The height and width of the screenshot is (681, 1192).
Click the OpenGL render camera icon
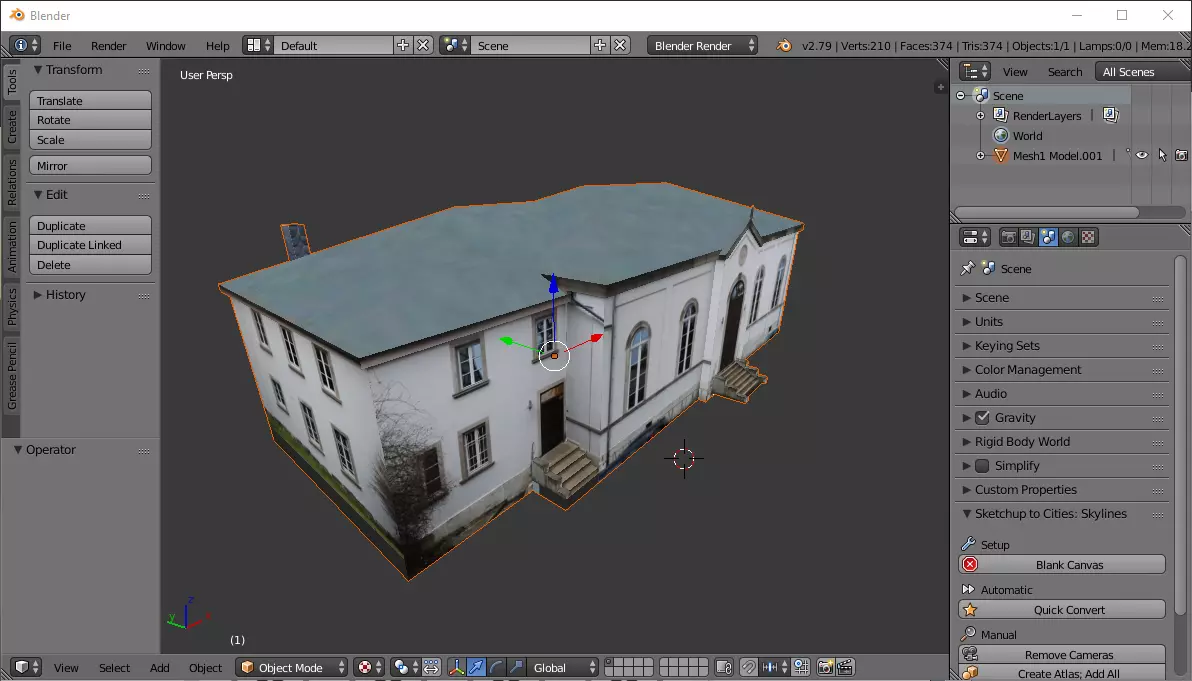coord(826,667)
